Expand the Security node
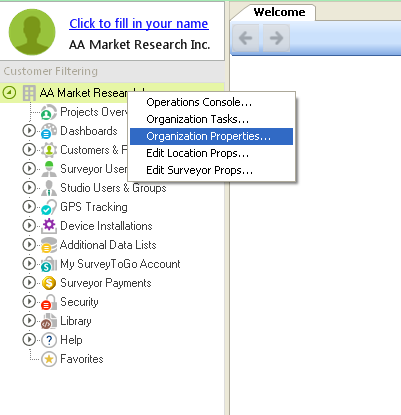This screenshot has height=415, width=401. (29, 302)
